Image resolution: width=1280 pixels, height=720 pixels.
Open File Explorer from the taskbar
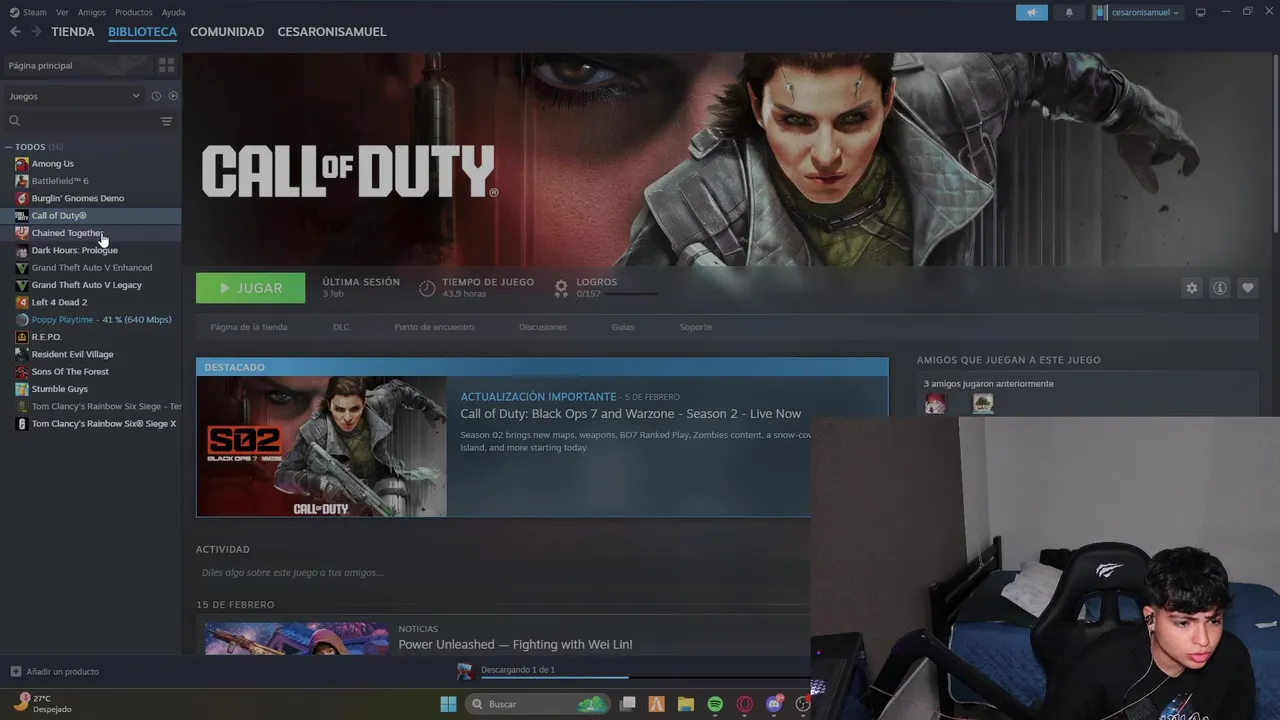pyautogui.click(x=685, y=704)
